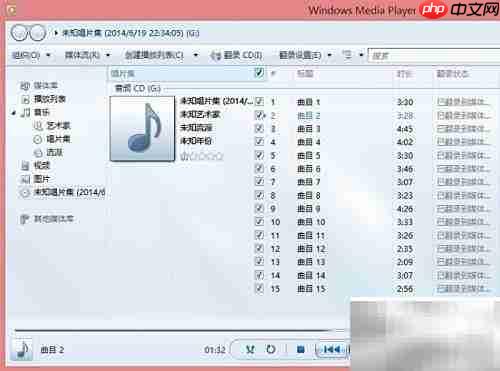
Task: Click the playback seek bar
Action: tap(182, 330)
